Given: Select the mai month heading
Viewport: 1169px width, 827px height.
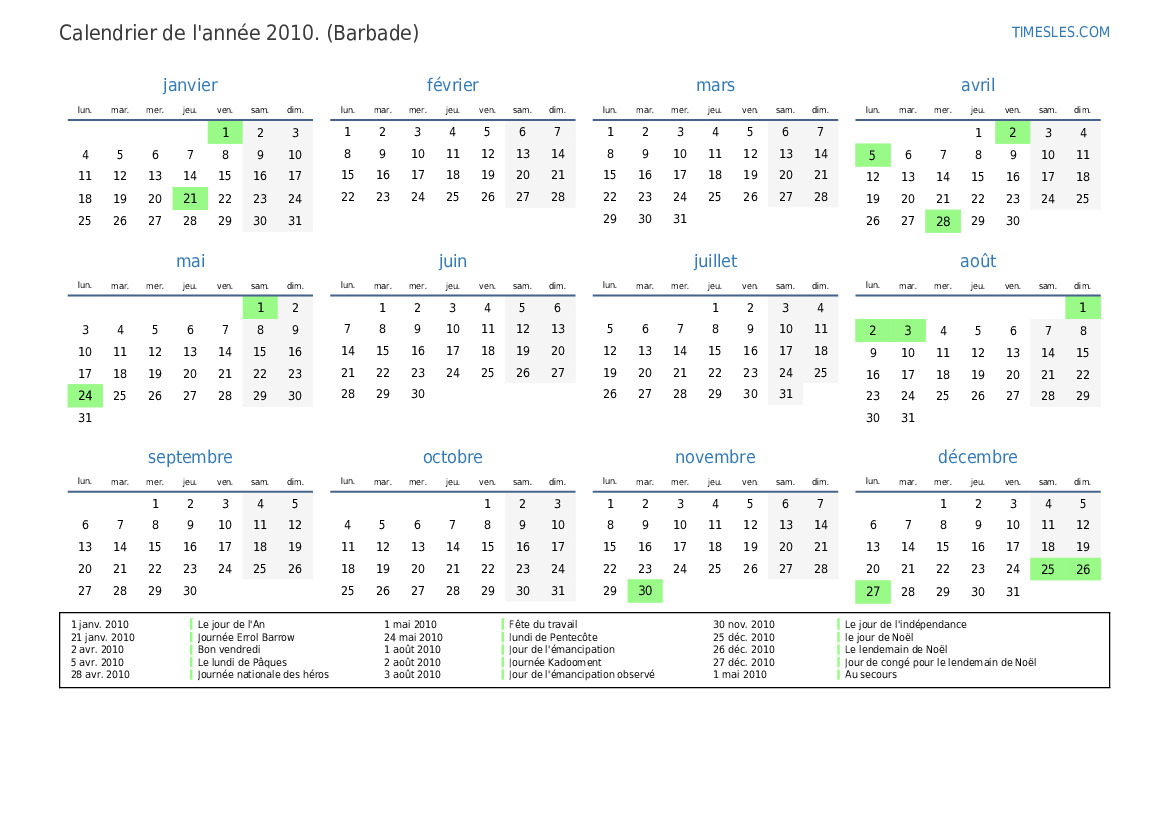Looking at the screenshot, I should coord(190,261).
